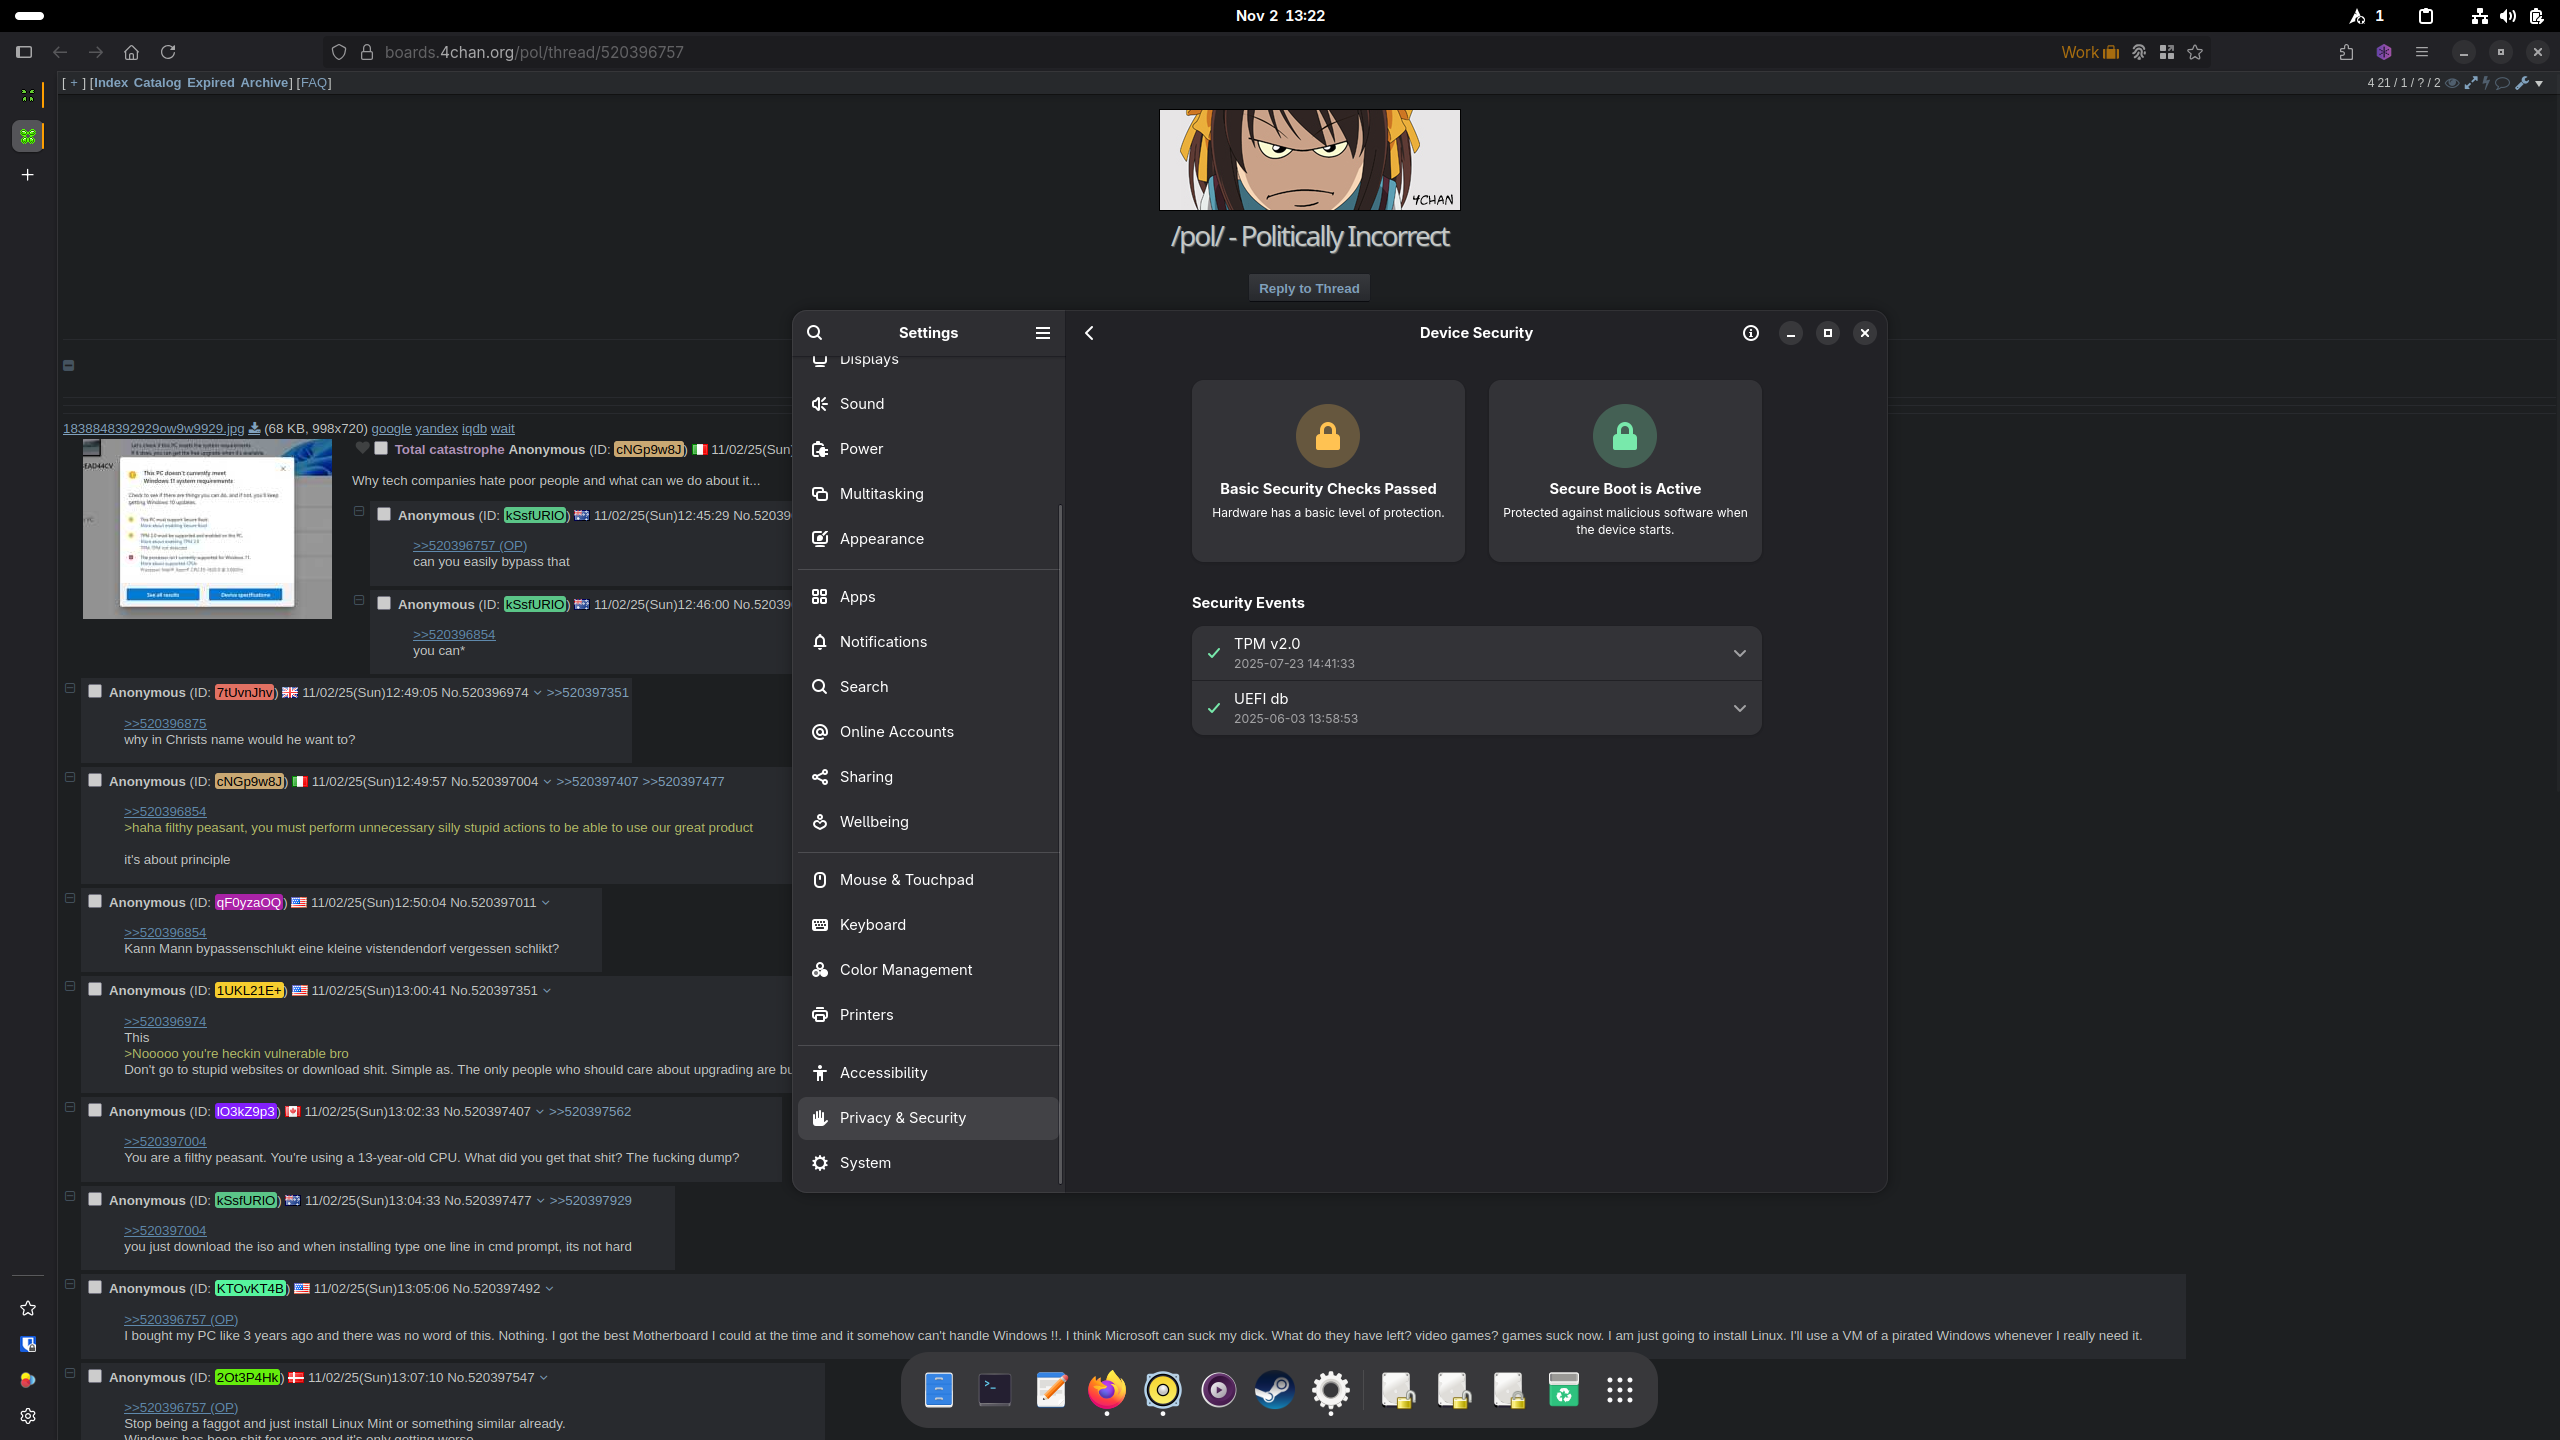The width and height of the screenshot is (2560, 1440).
Task: Open the Settings search icon
Action: click(x=815, y=333)
